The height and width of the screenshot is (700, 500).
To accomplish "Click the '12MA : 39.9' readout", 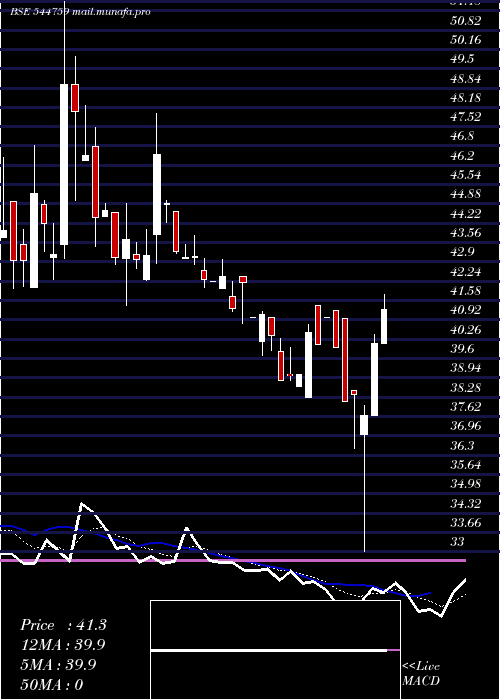I will (x=63, y=645).
